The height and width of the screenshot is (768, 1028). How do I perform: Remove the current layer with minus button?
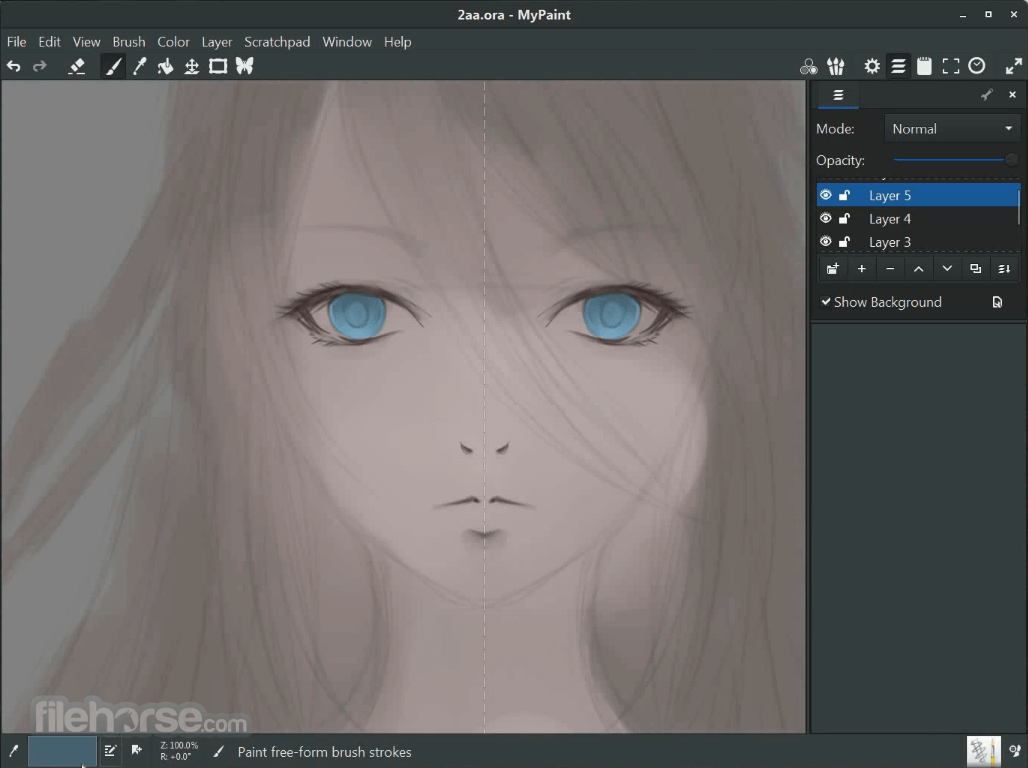[890, 269]
